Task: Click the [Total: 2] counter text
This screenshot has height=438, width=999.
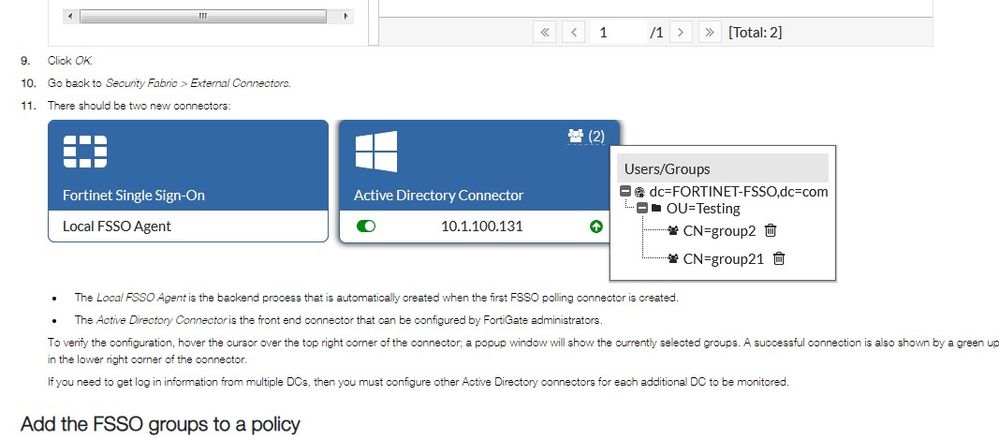Action: [755, 32]
